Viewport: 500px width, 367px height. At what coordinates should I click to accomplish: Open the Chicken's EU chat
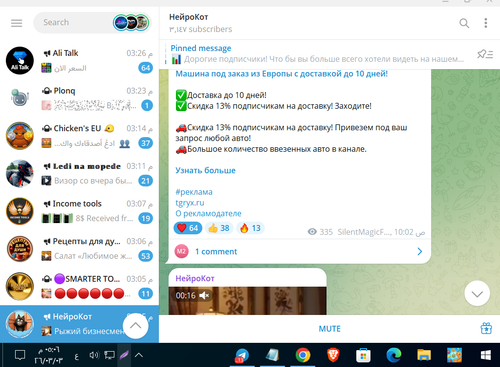[x=79, y=136]
